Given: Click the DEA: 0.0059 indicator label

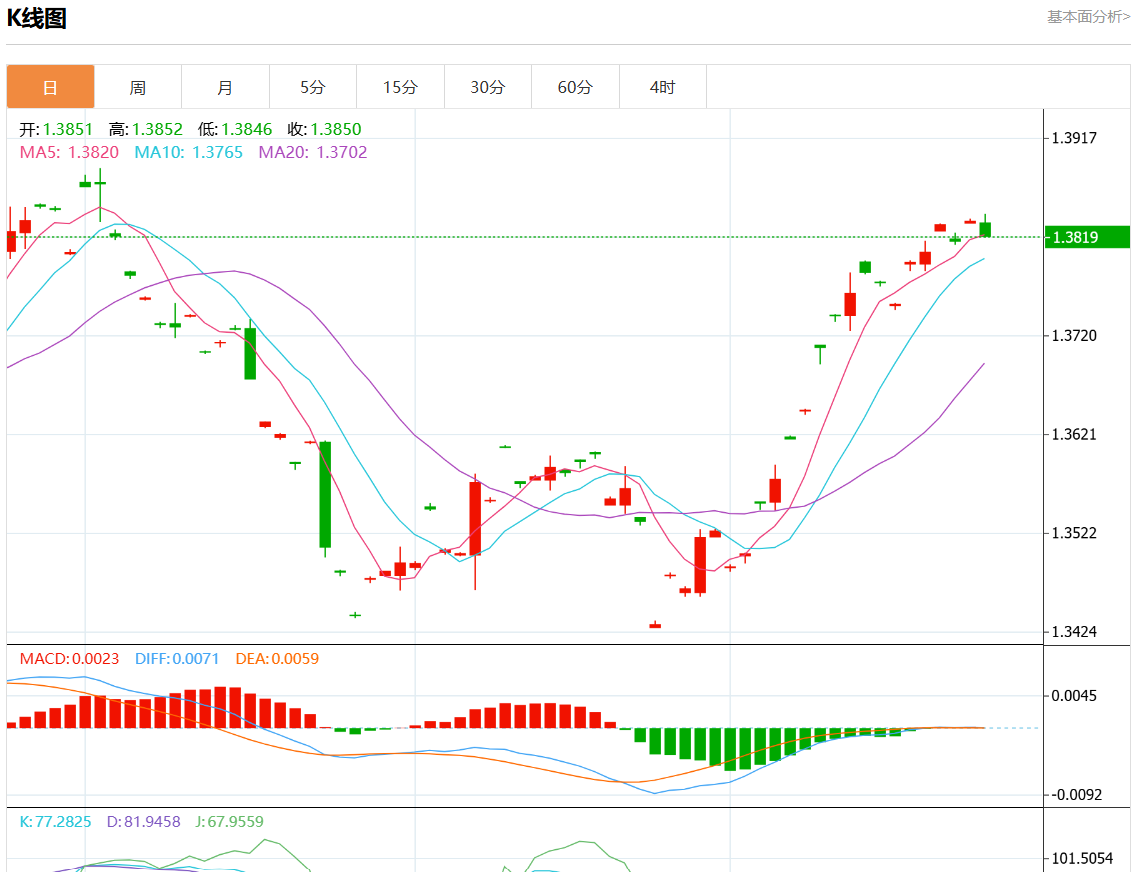Looking at the screenshot, I should pos(277,659).
